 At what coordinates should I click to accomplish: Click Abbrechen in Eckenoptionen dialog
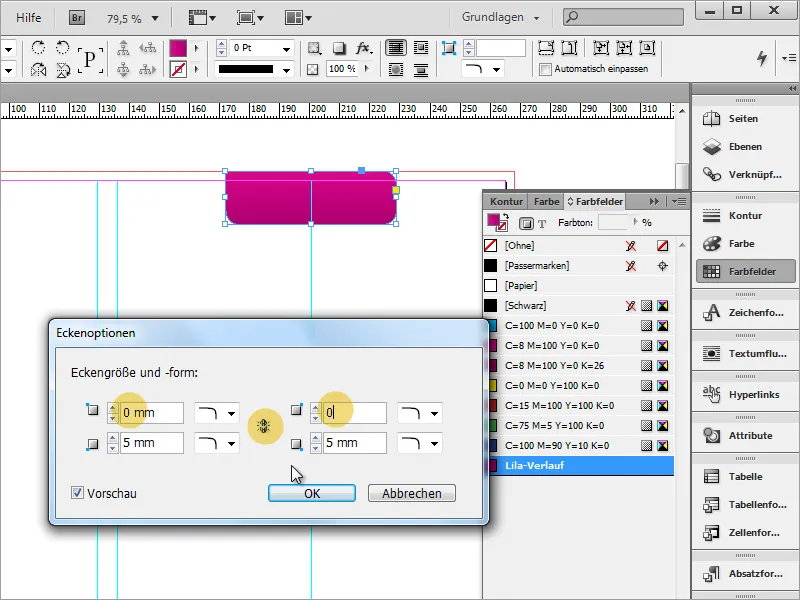coord(412,493)
